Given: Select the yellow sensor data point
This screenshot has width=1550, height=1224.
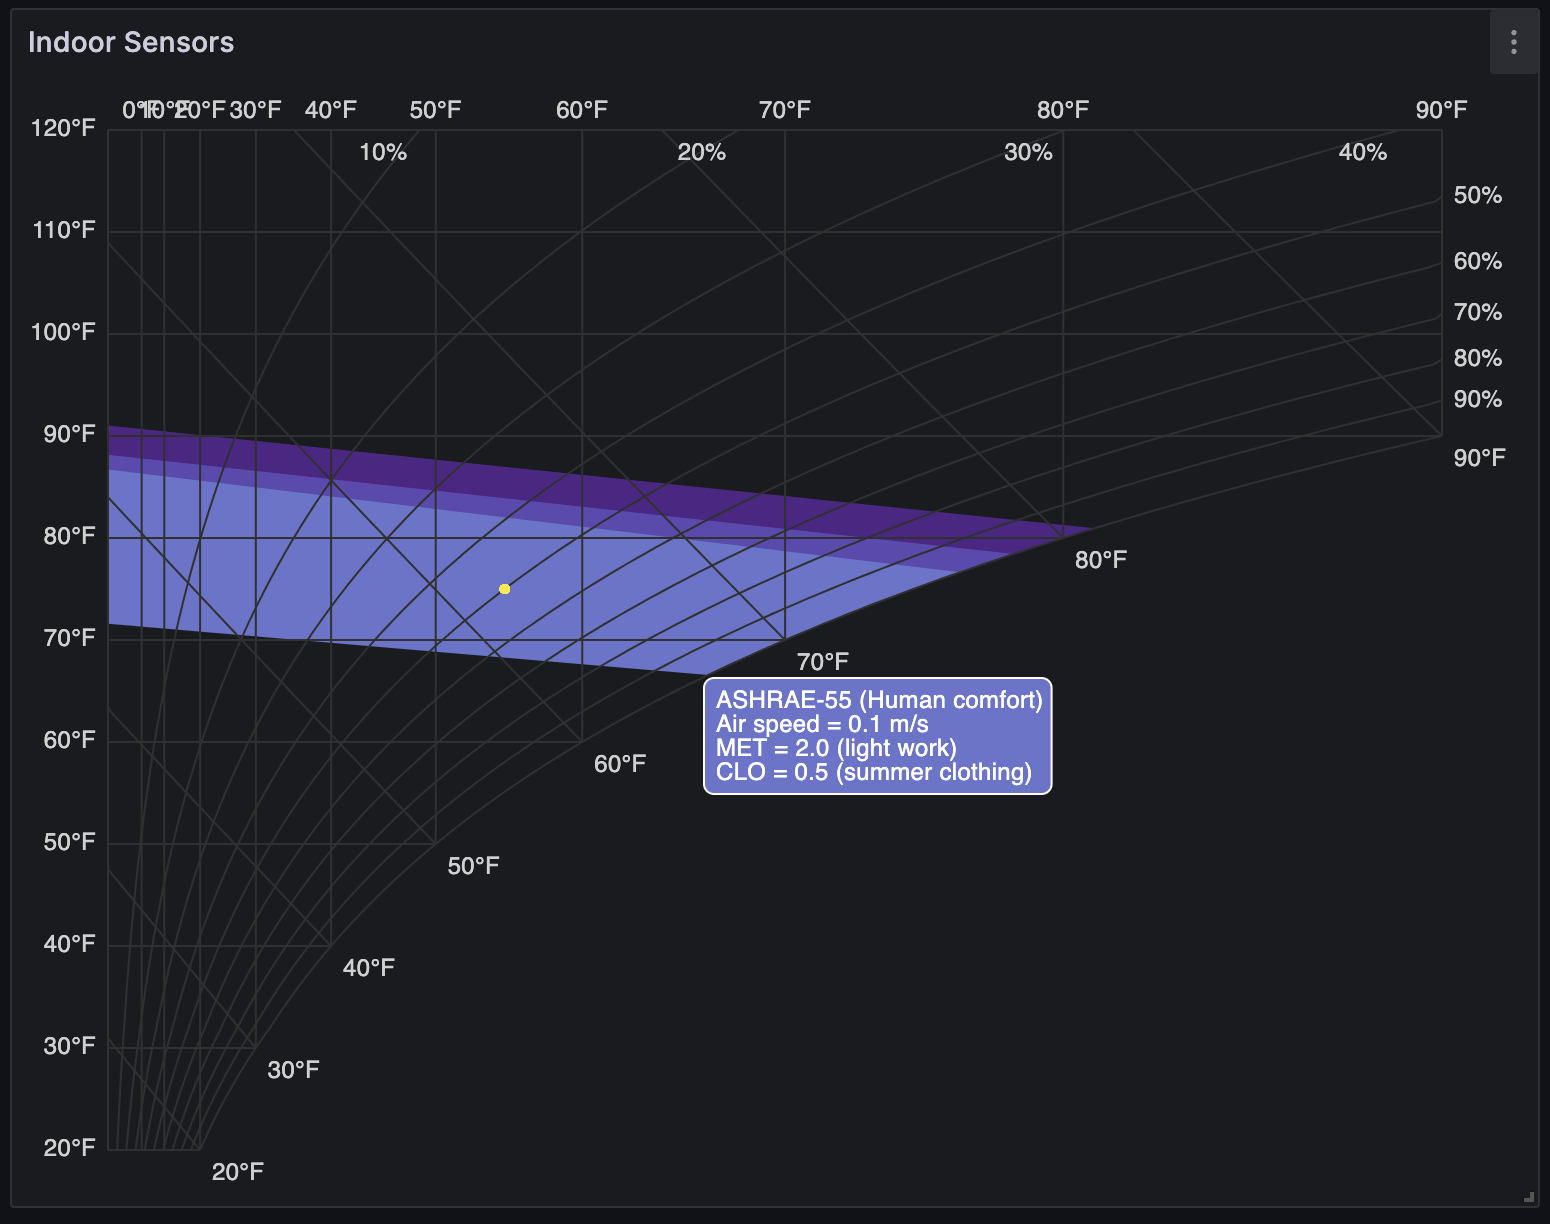Looking at the screenshot, I should point(505,589).
